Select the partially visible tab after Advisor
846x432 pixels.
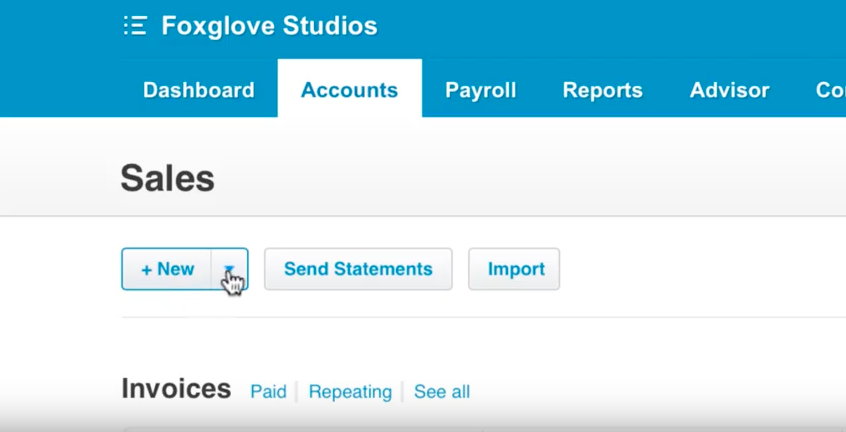pyautogui.click(x=830, y=90)
